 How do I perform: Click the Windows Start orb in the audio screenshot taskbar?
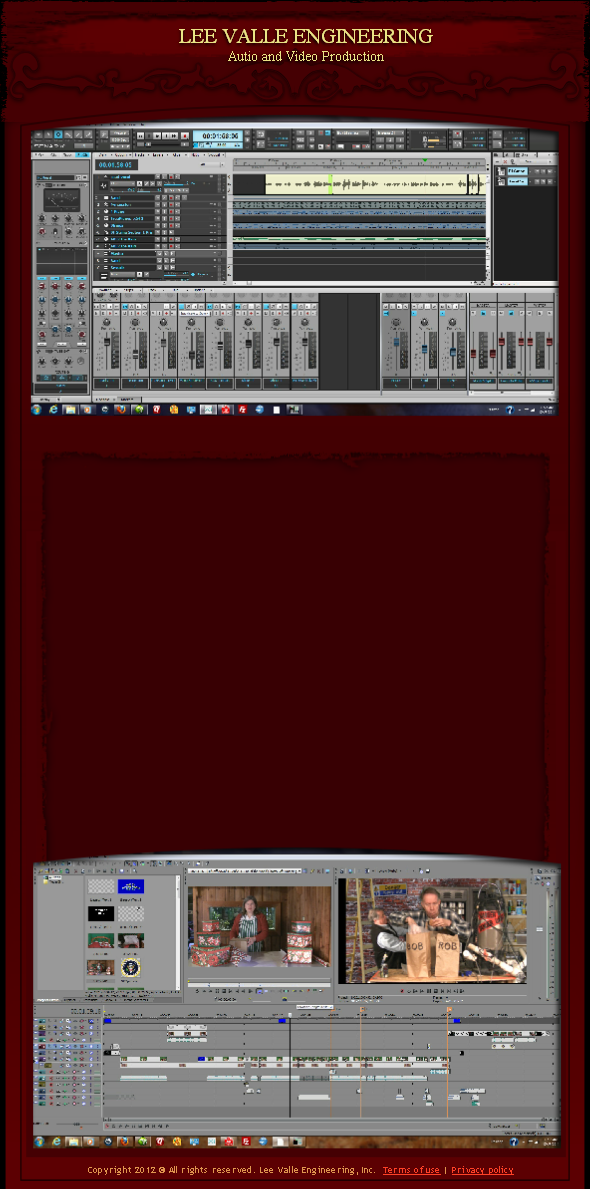coord(37,409)
